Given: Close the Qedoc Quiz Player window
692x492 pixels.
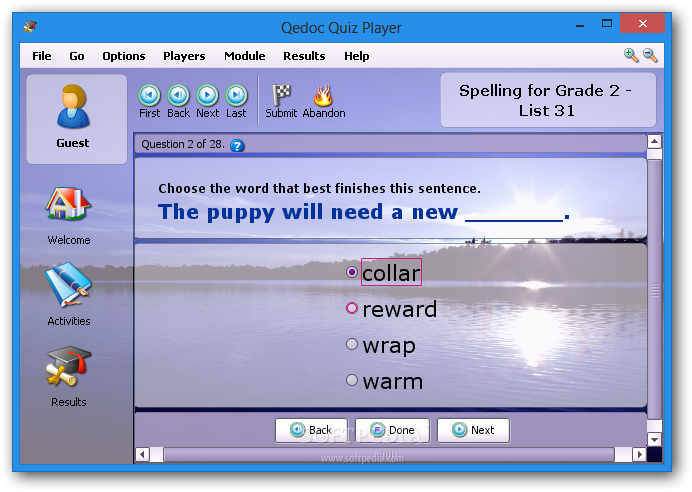Looking at the screenshot, I should (x=643, y=23).
